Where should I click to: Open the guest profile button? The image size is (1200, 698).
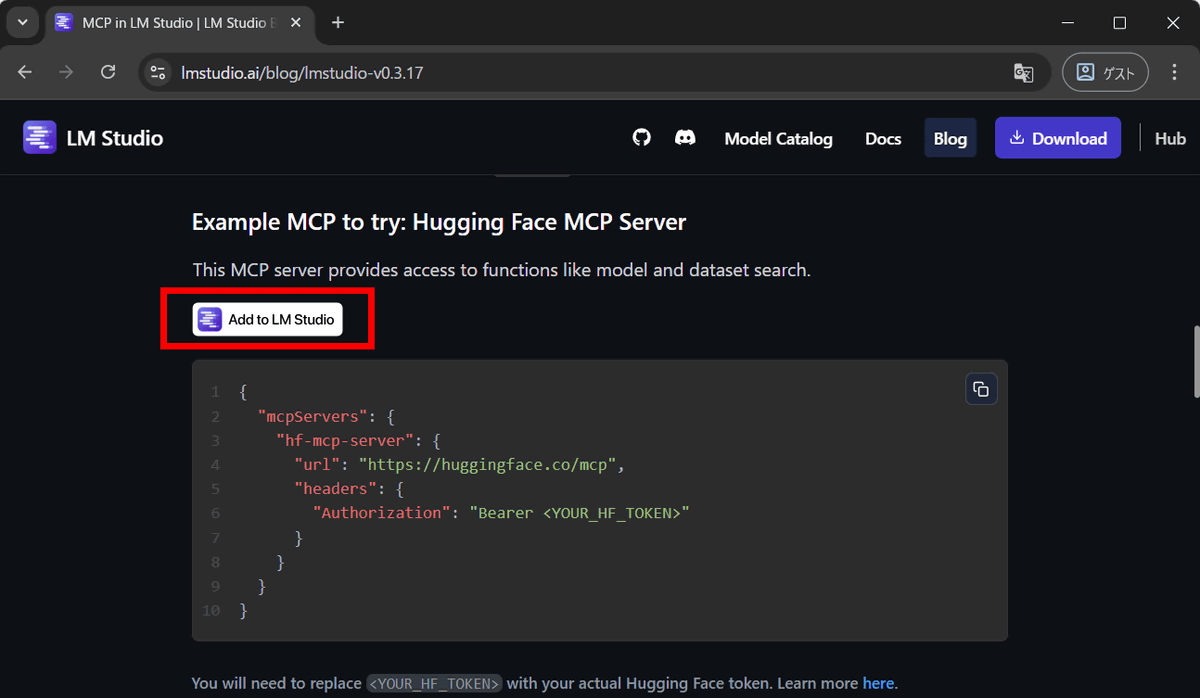[1105, 73]
